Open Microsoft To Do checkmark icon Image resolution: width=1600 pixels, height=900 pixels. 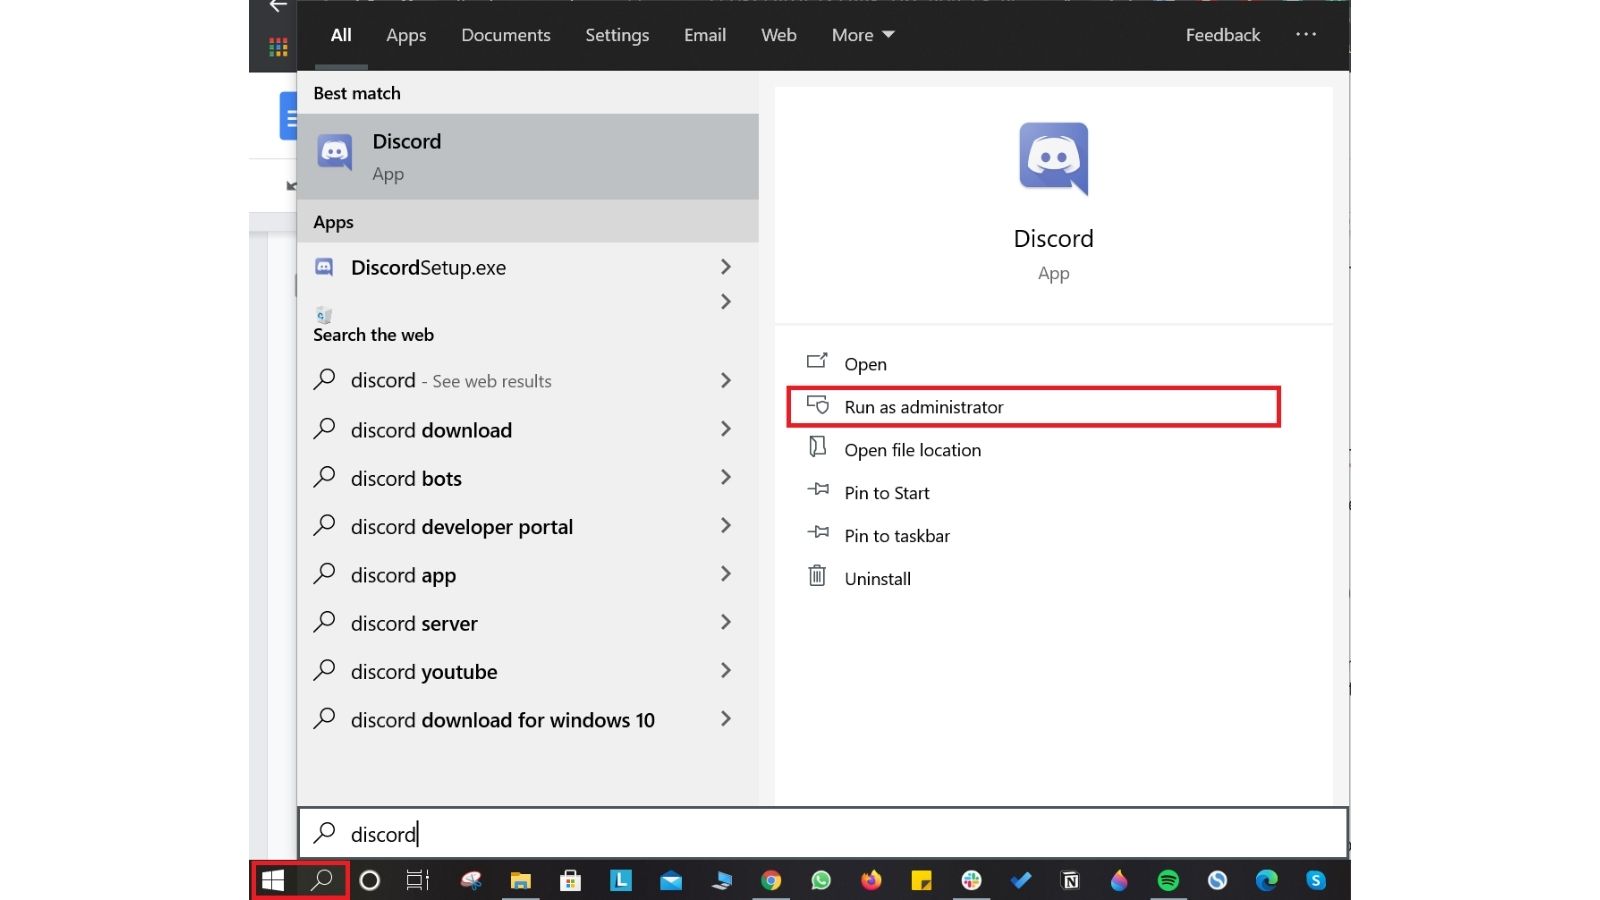tap(1021, 880)
